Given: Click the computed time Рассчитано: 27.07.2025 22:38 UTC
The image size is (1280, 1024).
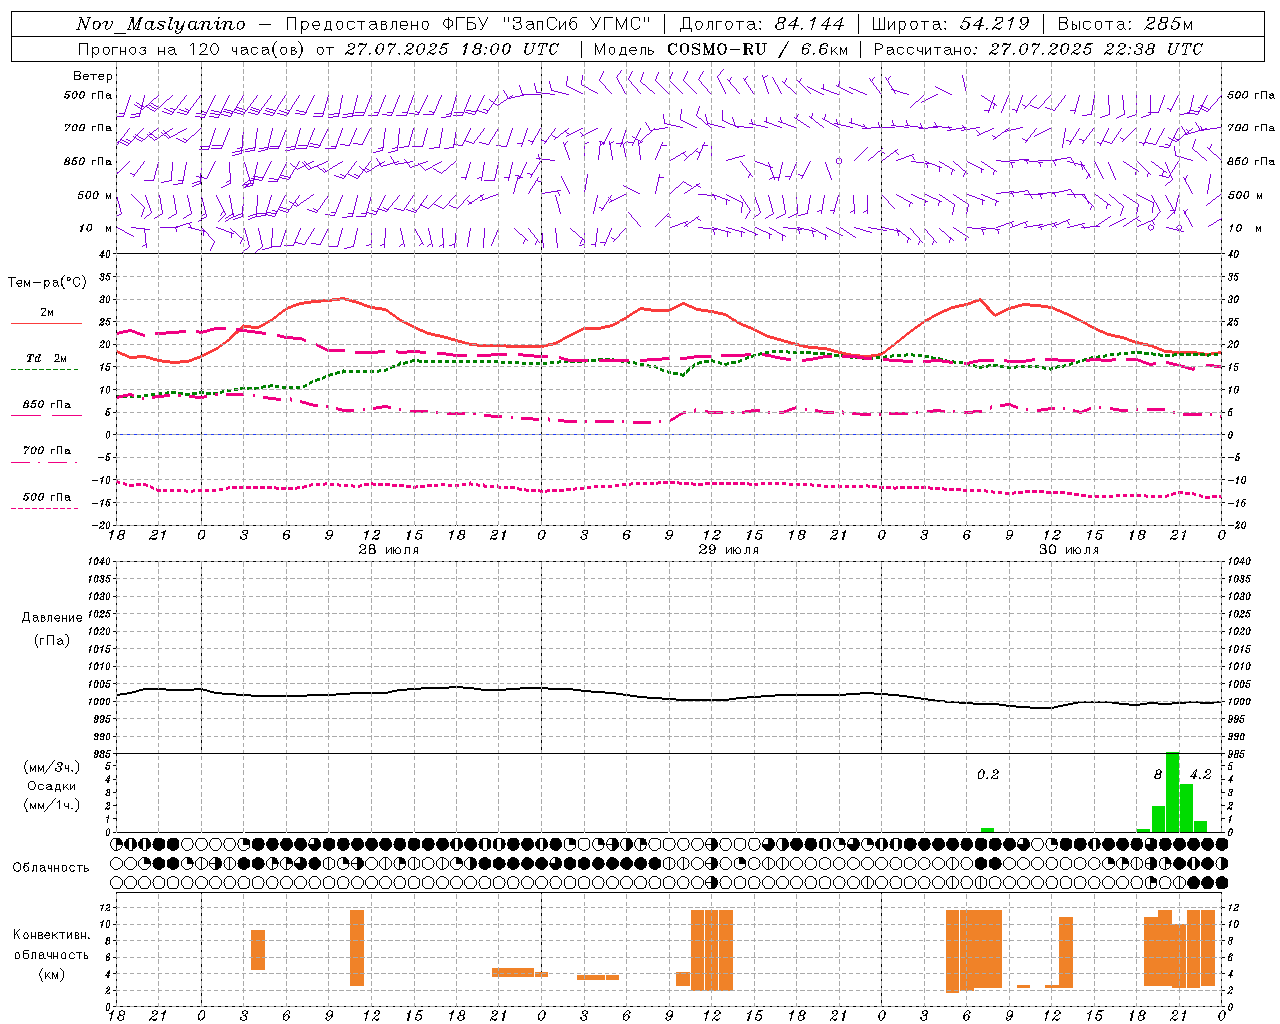Looking at the screenshot, I should [x=1038, y=48].
